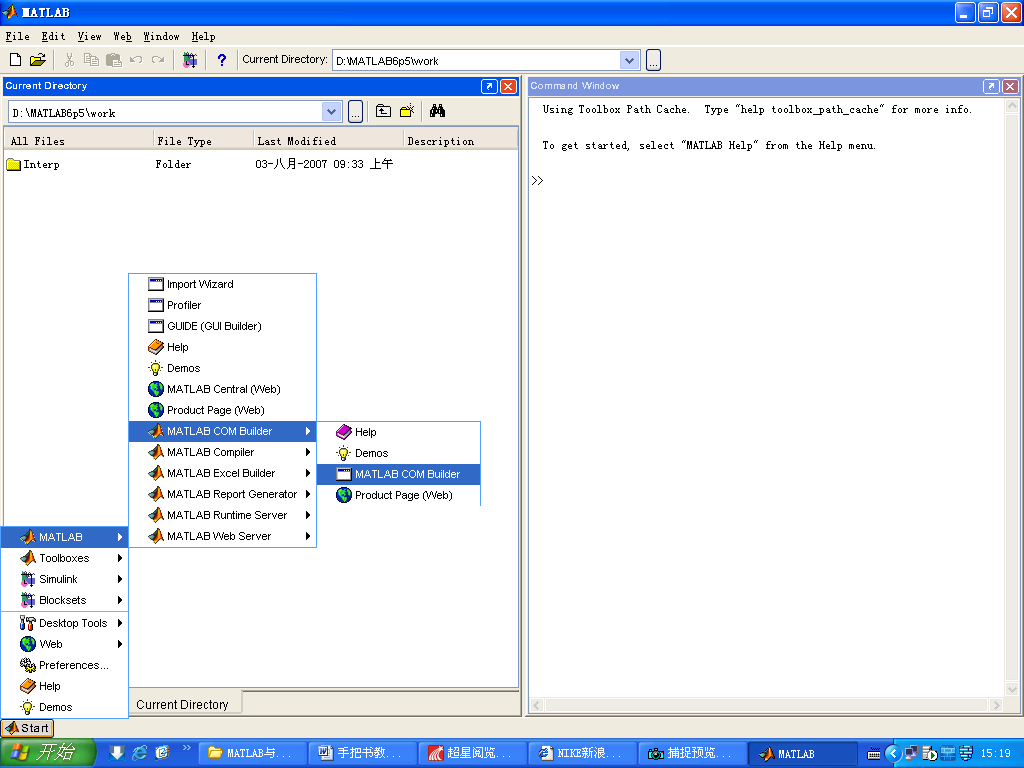Open the Edit menu
The height and width of the screenshot is (768, 1024).
tap(54, 37)
